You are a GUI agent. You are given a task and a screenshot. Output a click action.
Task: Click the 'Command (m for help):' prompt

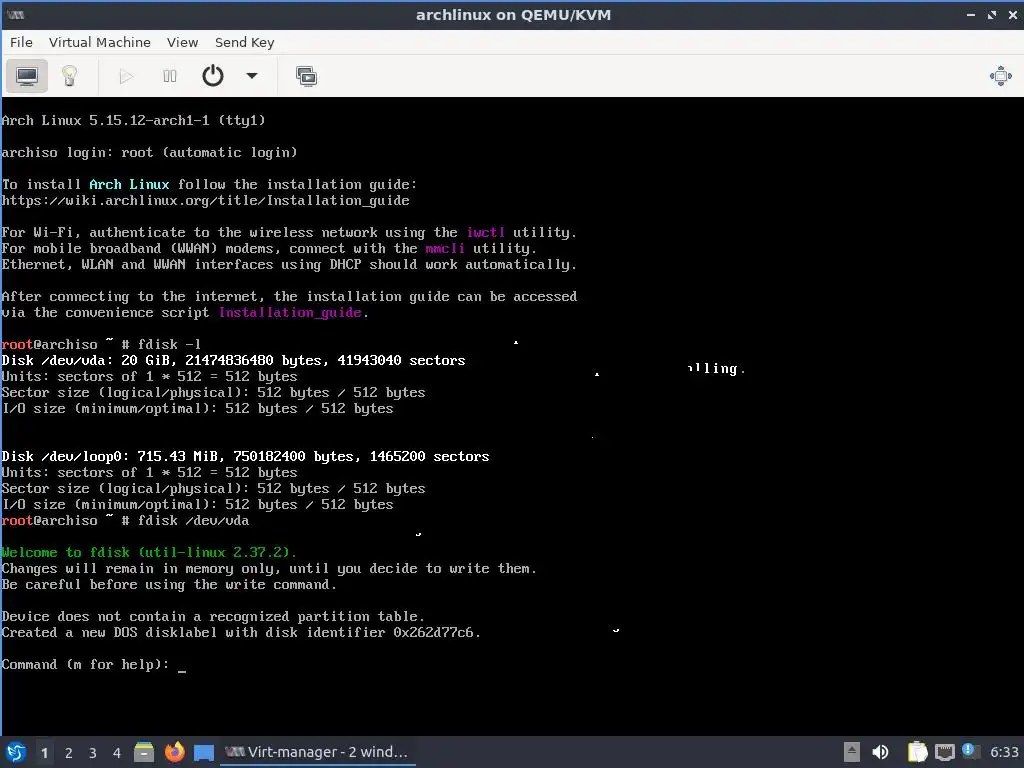85,664
